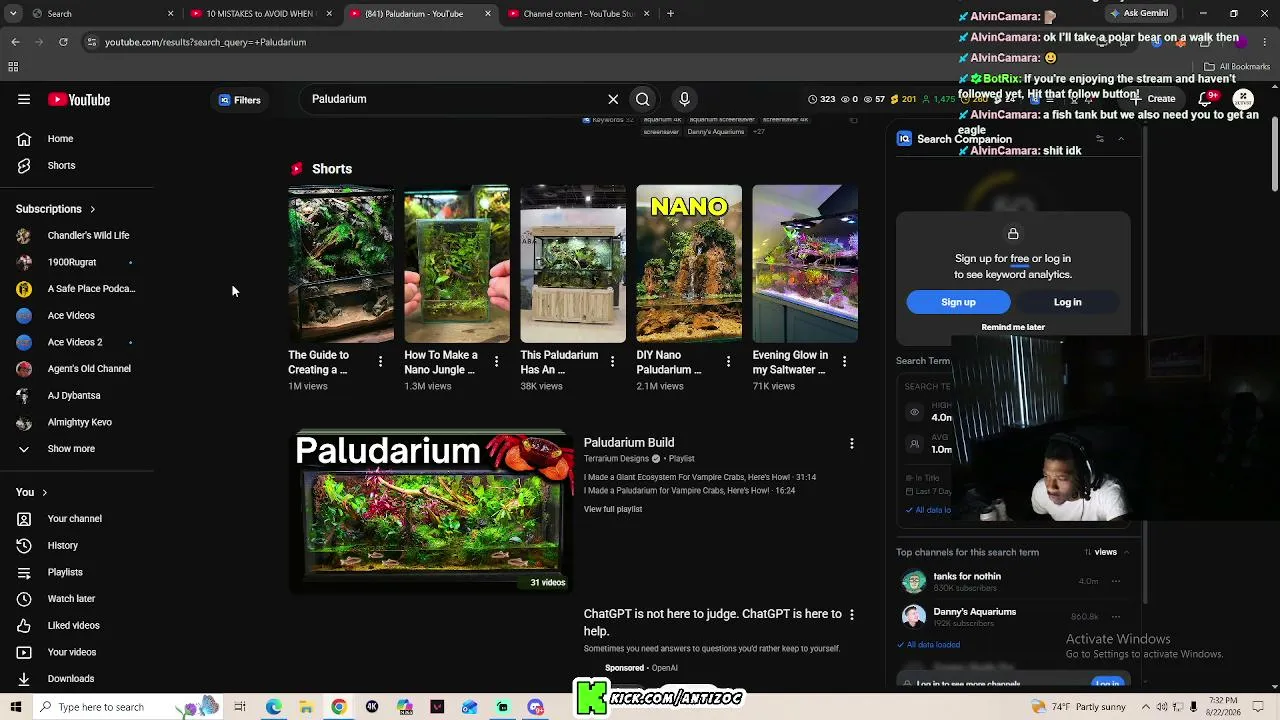Open a new browser tab
Viewport: 1280px width, 720px height.
coord(670,14)
